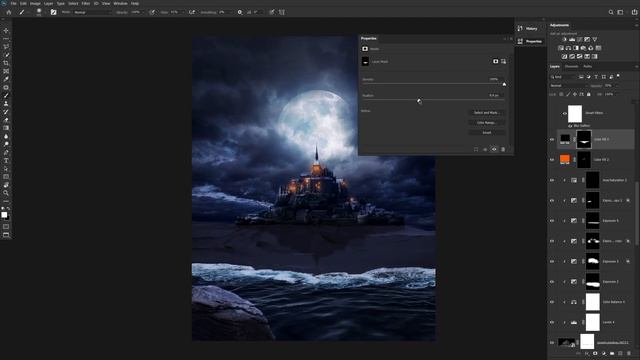This screenshot has width=640, height=360.
Task: Select the History Brush tool
Action: coord(6,112)
